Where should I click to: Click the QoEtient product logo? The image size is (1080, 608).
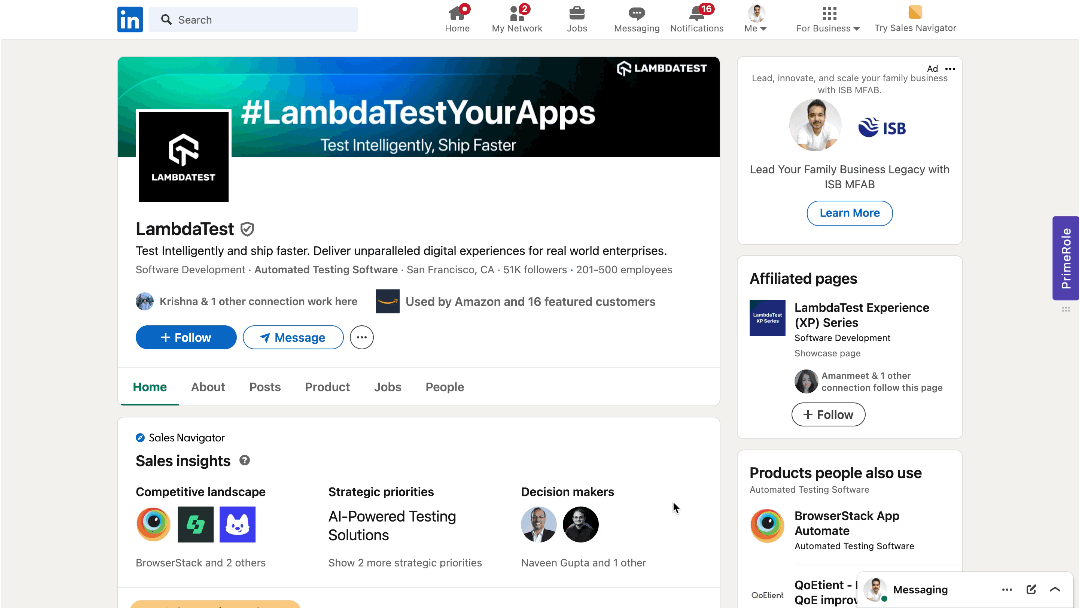click(767, 595)
